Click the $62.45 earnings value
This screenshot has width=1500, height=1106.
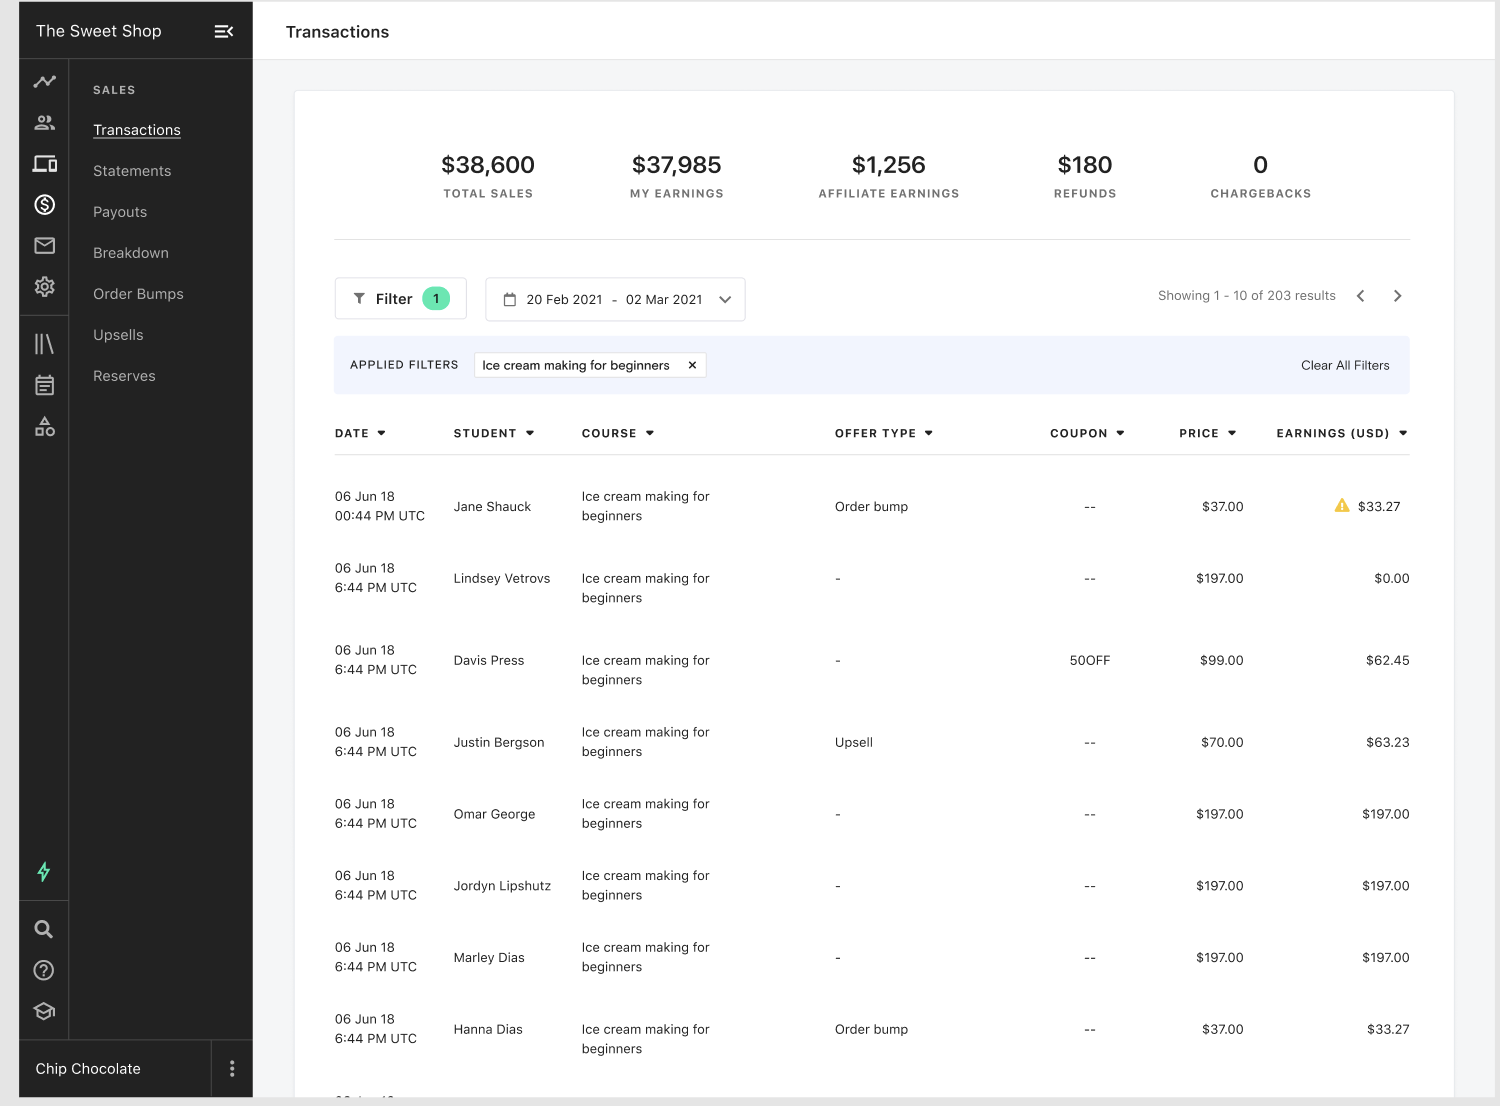(1388, 660)
